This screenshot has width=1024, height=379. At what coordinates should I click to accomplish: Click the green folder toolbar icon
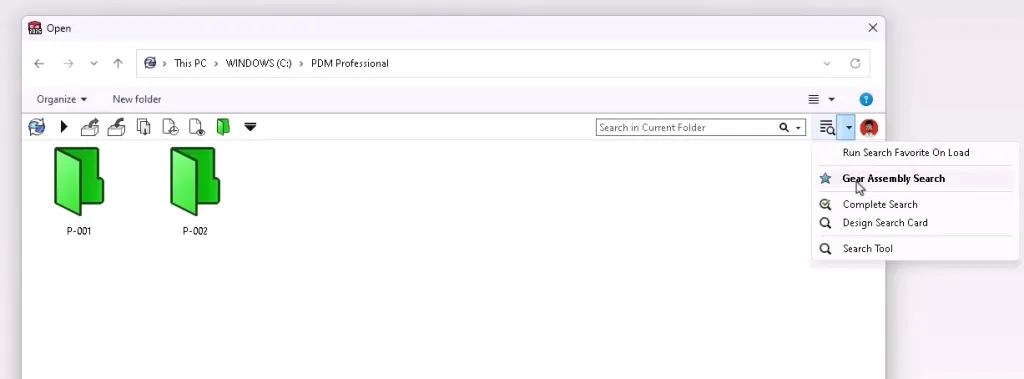tap(223, 127)
